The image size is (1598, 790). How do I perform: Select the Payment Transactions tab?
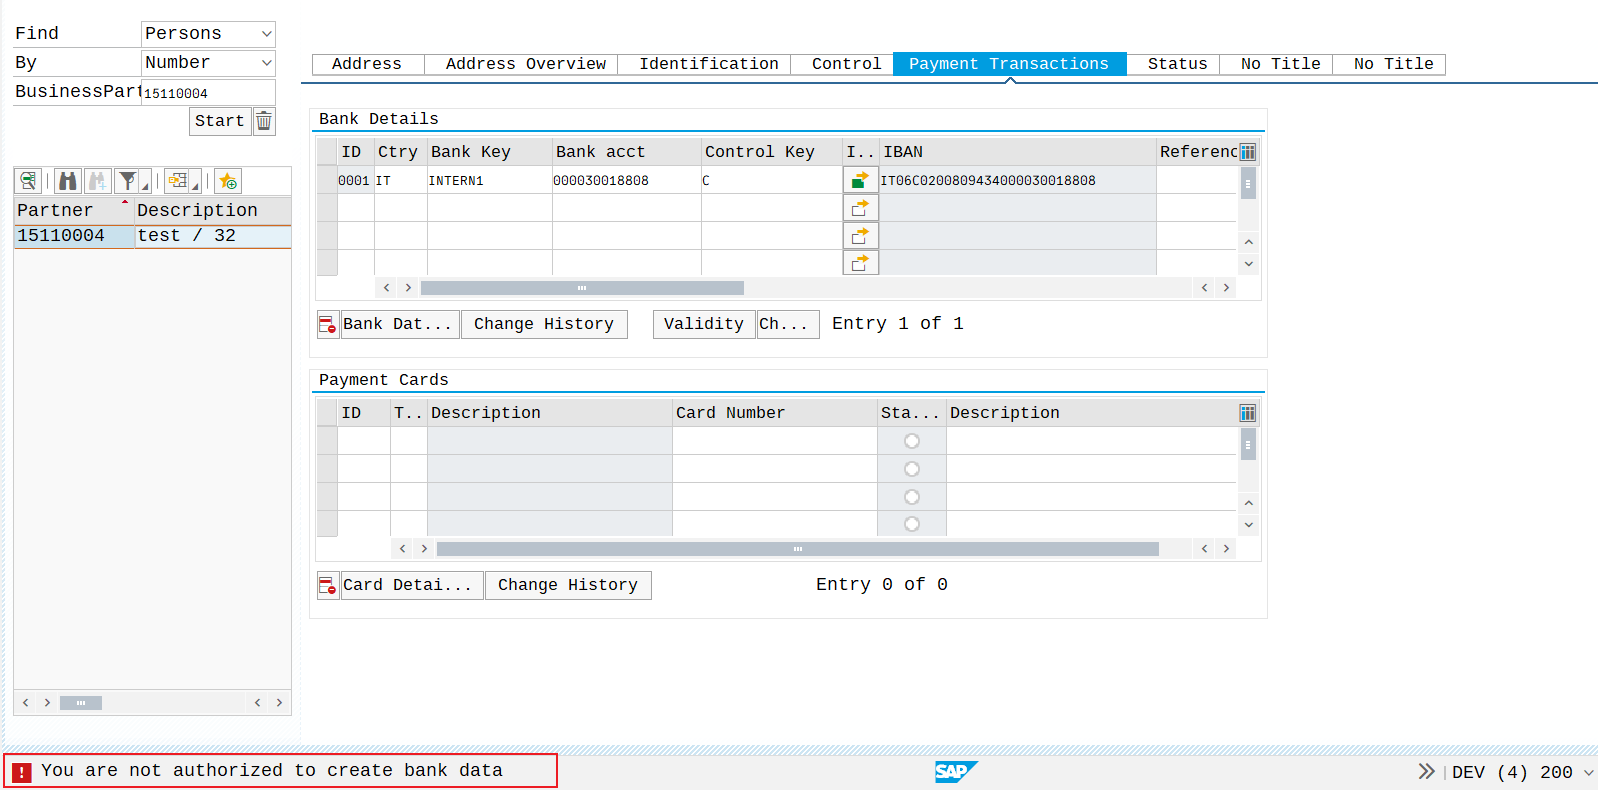[x=1009, y=64]
